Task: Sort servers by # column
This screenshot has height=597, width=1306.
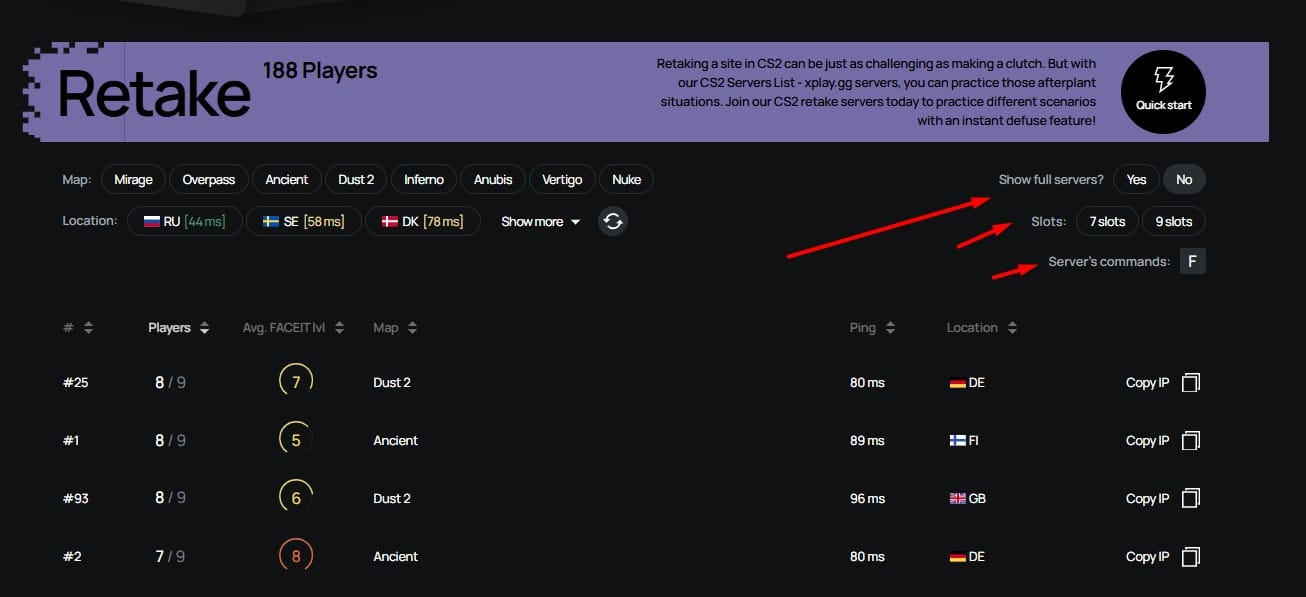Action: point(78,328)
